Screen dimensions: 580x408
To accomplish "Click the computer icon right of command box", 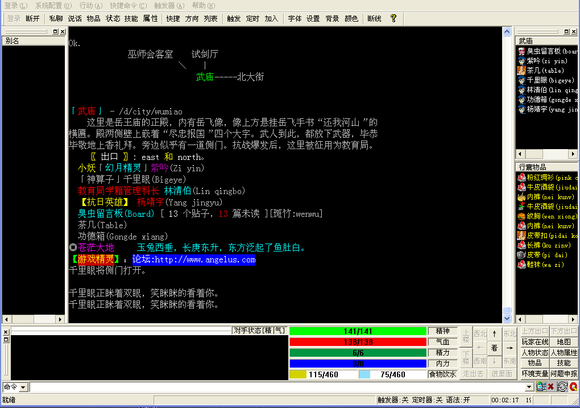I will [541, 387].
